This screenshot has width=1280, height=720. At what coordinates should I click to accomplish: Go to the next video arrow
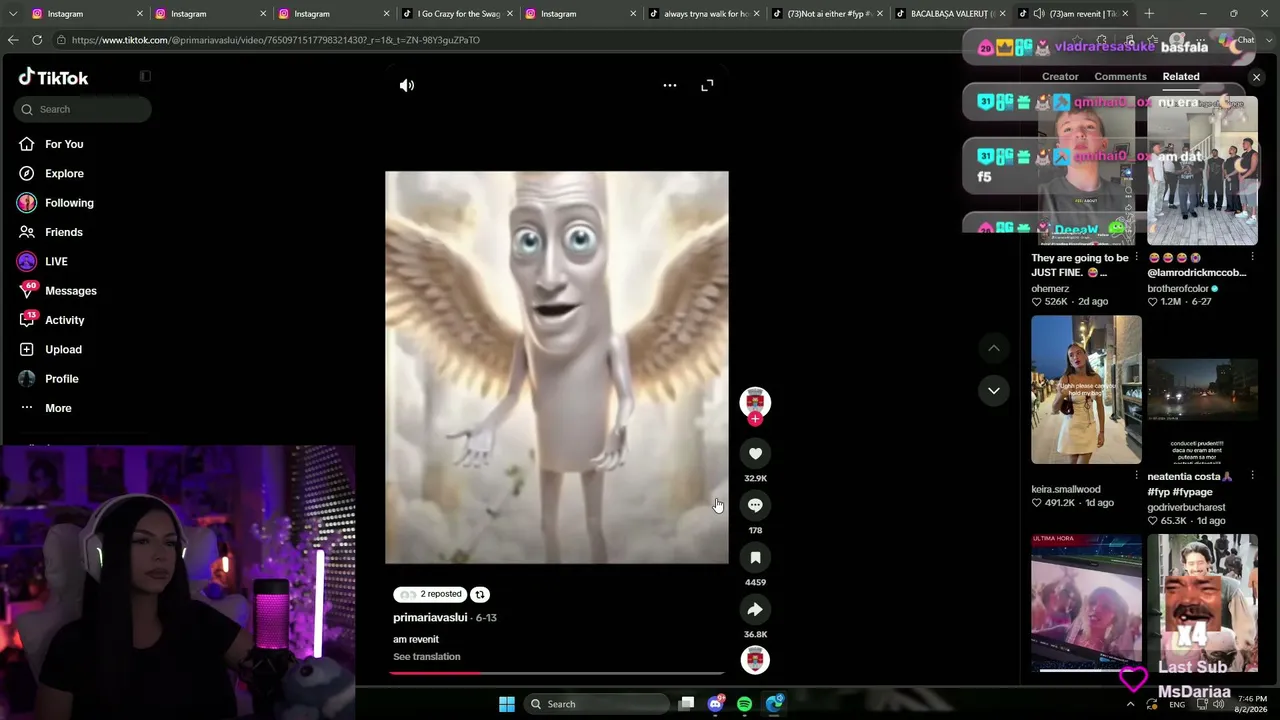pyautogui.click(x=994, y=390)
